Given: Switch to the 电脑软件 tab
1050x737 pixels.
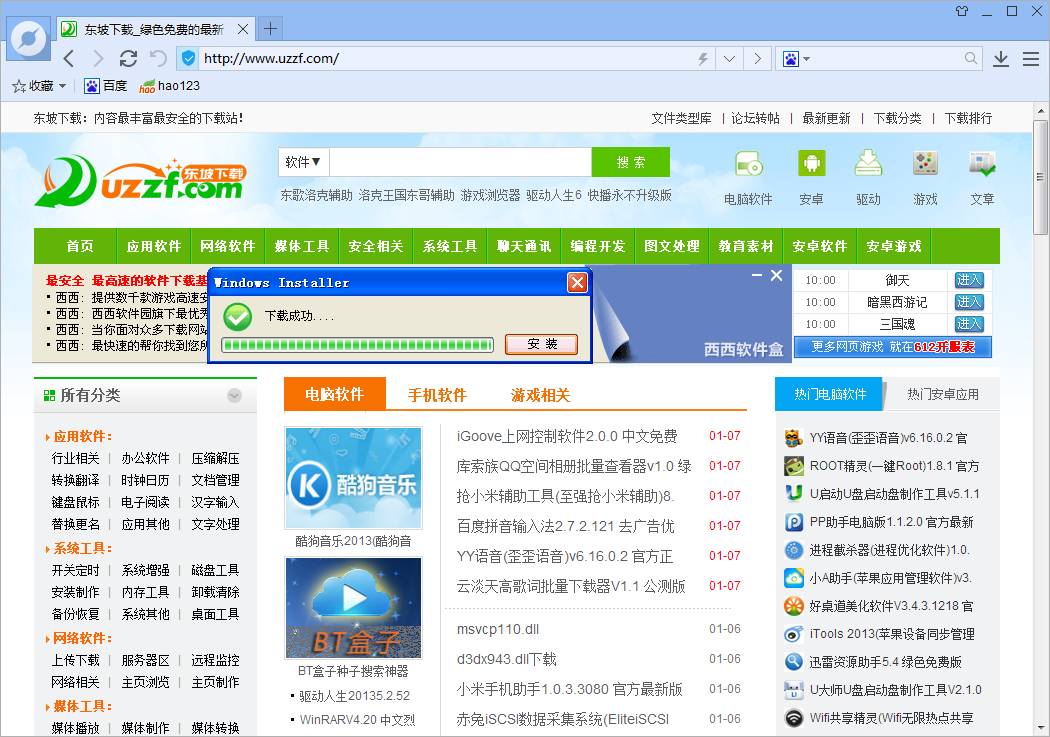Looking at the screenshot, I should point(335,394).
